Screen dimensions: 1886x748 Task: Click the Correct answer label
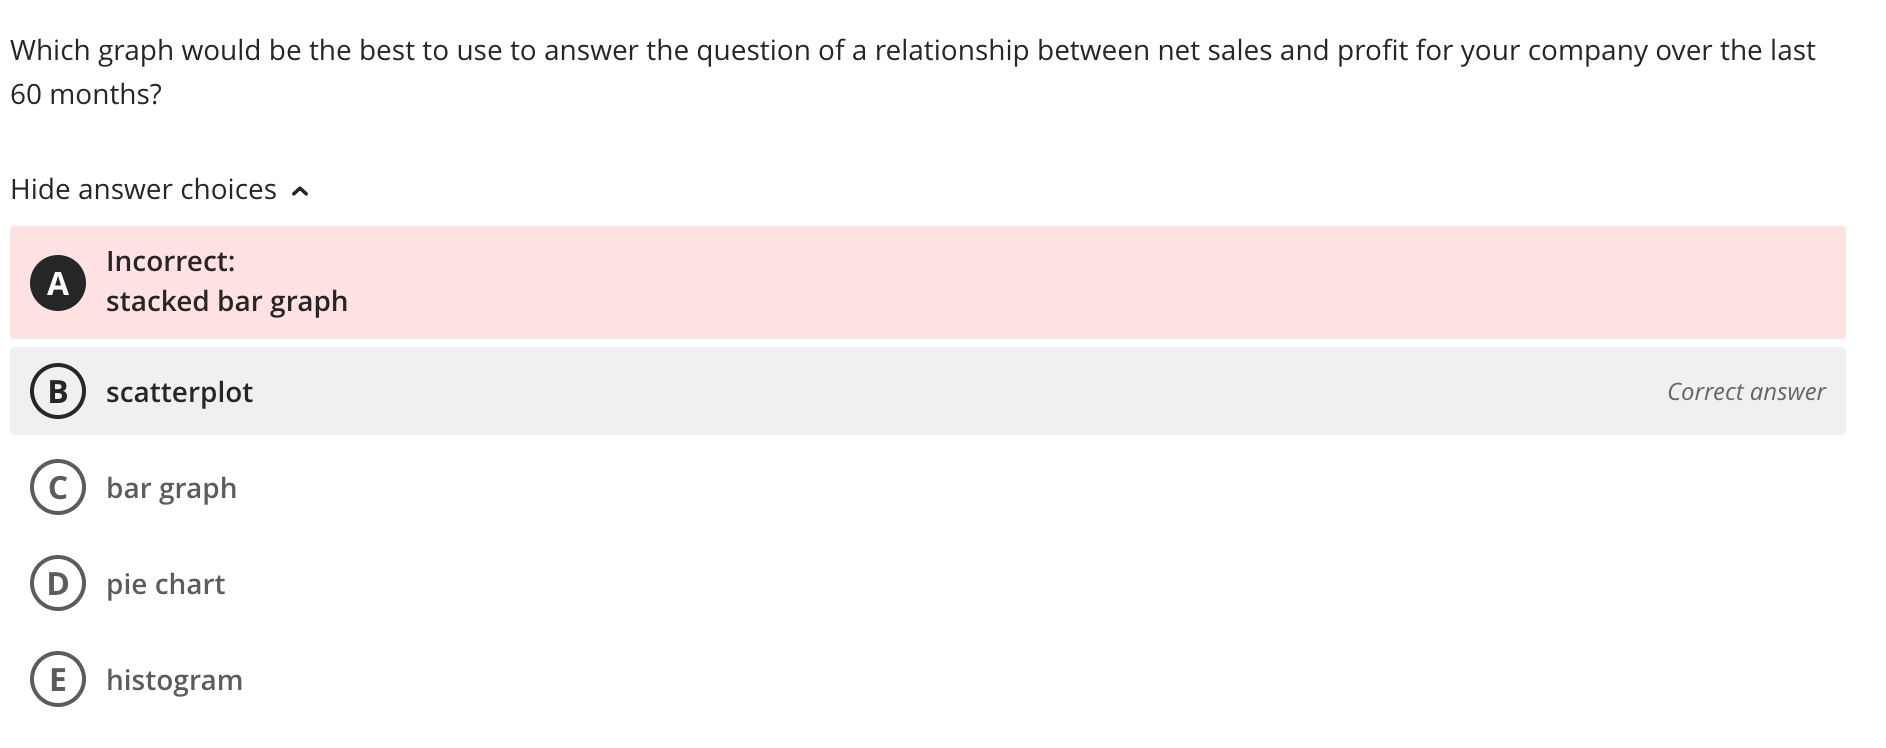1746,392
